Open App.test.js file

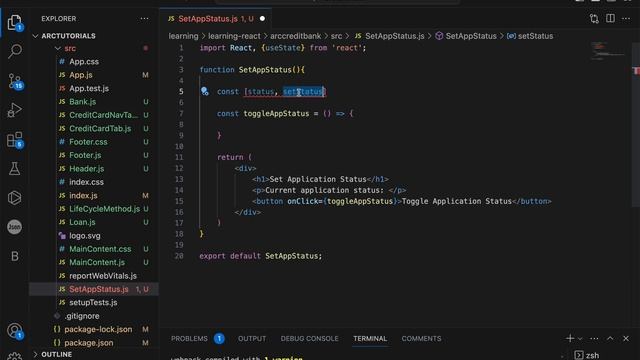click(x=89, y=89)
